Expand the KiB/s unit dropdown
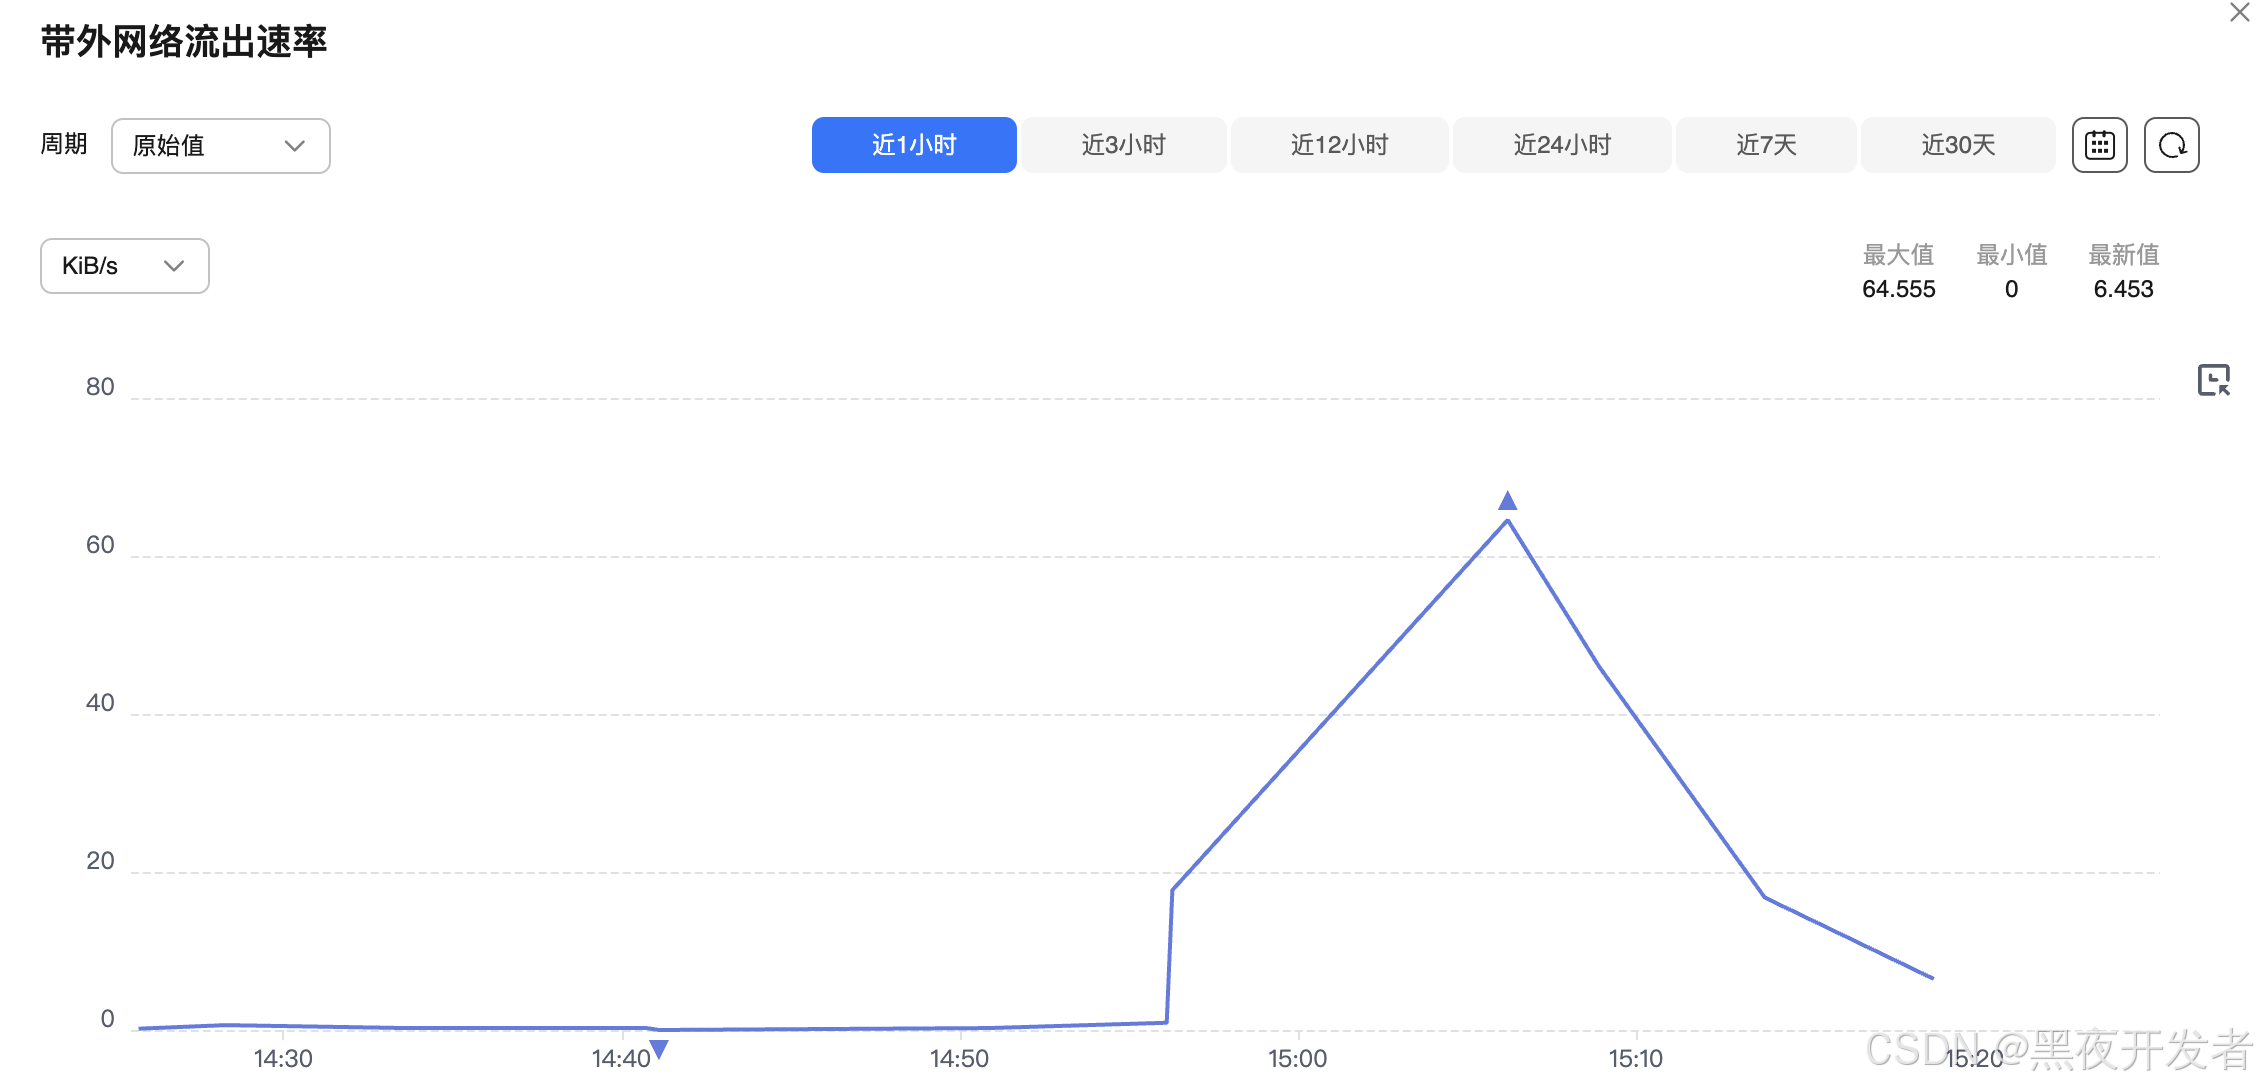Viewport: 2258px width, 1088px height. [x=124, y=266]
